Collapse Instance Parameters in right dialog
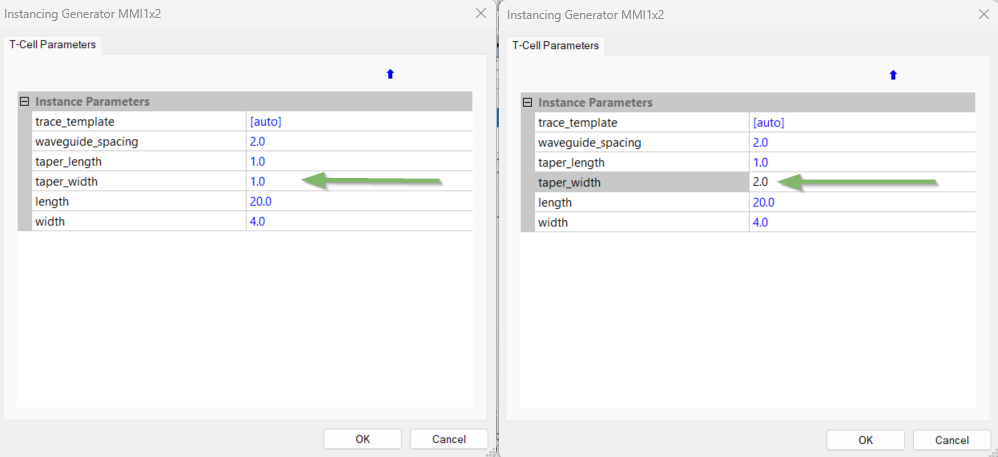Screen dimensions: 998x457 [x=528, y=102]
